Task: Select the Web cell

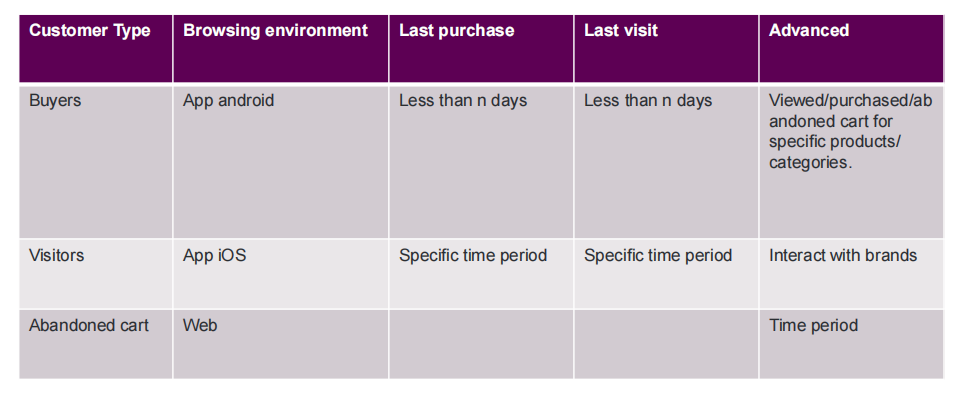Action: coord(281,344)
